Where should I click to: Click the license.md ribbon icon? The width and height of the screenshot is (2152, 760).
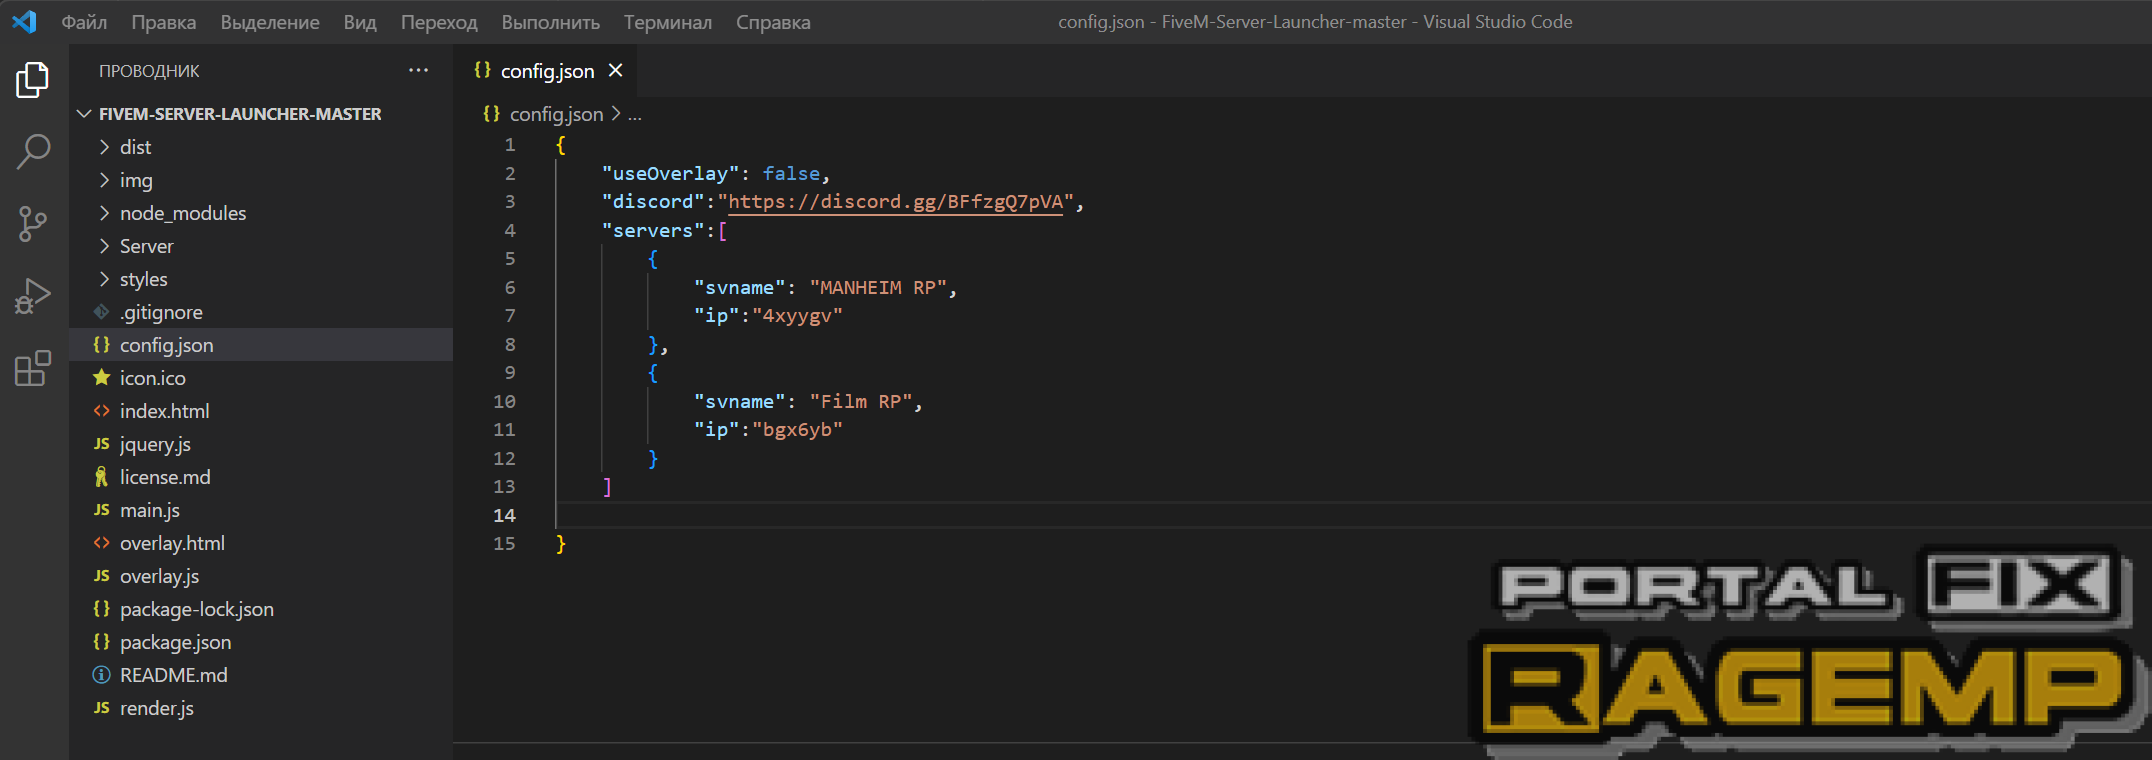(101, 477)
